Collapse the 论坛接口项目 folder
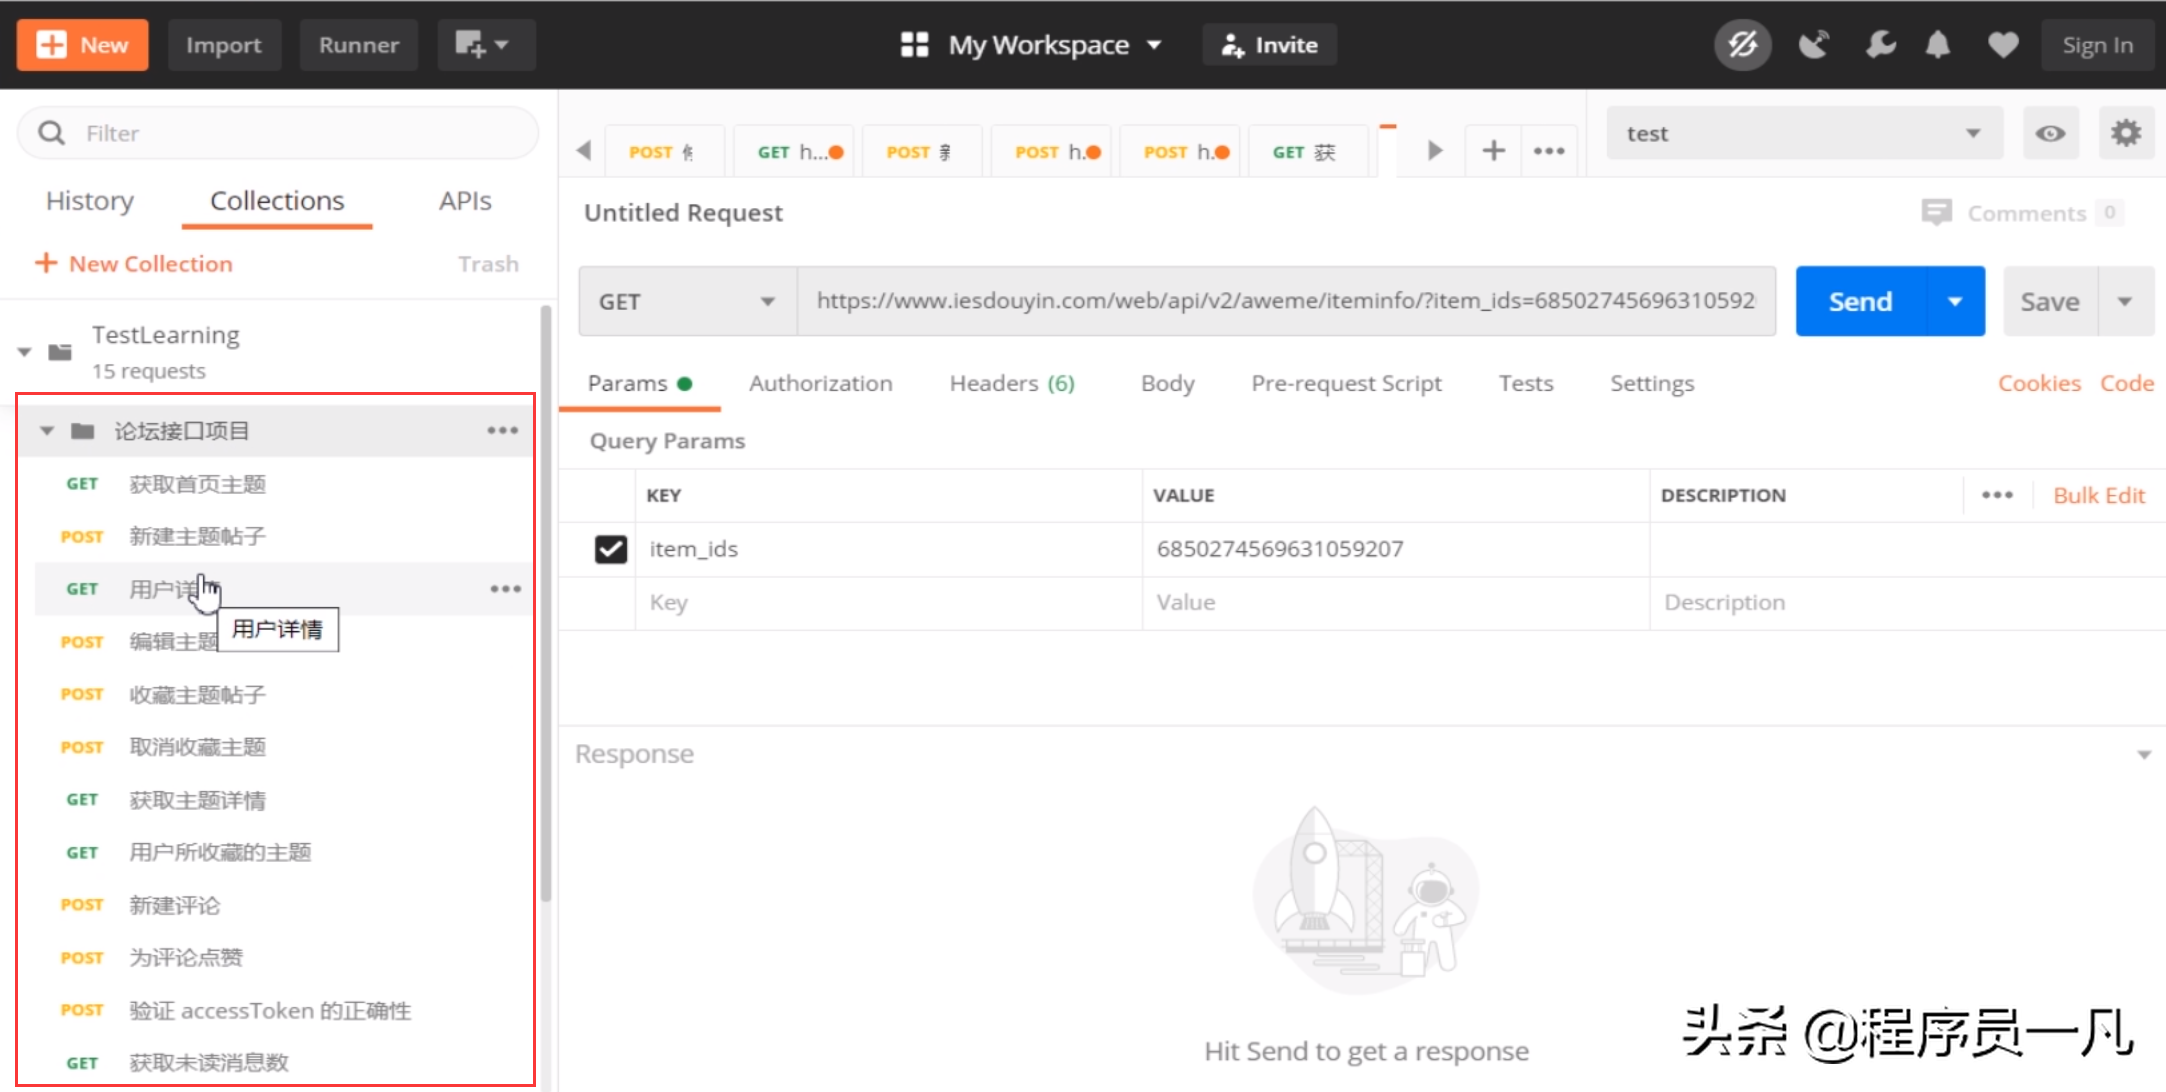Screen dimensions: 2166x1092 (x=47, y=431)
